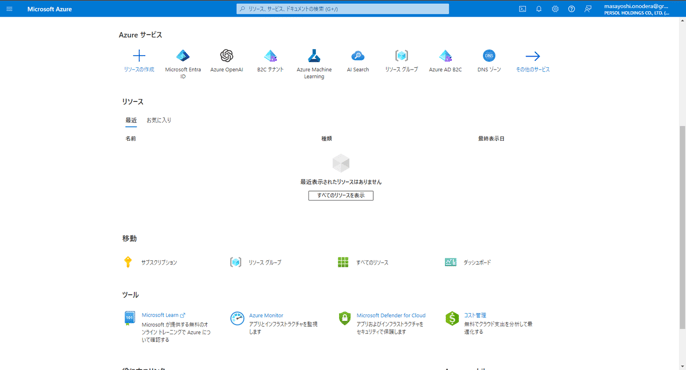Click the other services arrow

tap(533, 56)
